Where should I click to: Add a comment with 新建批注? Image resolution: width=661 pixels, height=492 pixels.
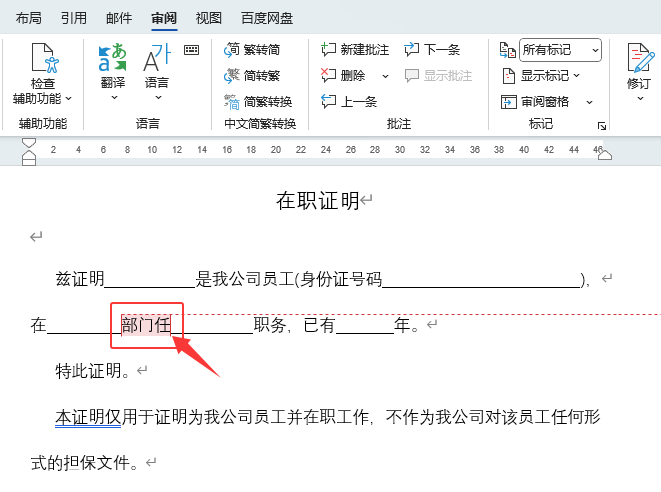(x=355, y=50)
